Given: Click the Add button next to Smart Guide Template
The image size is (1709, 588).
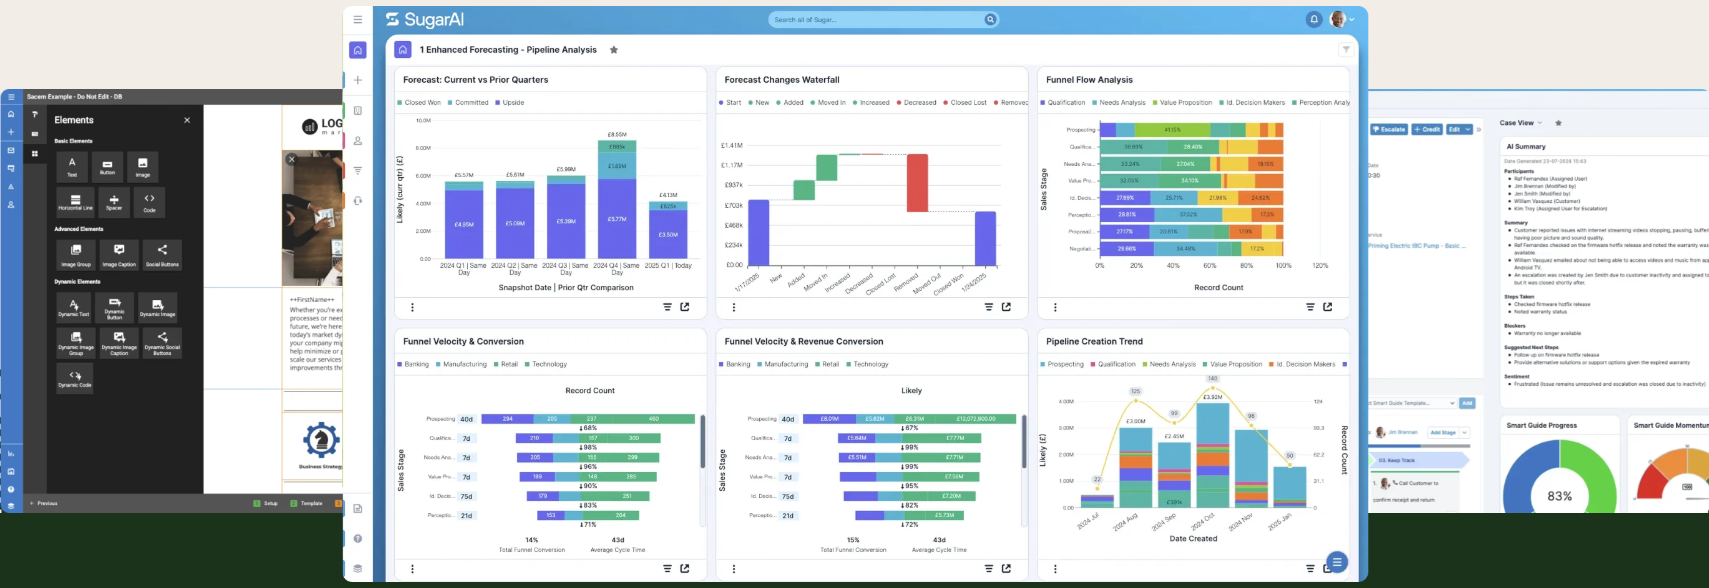Looking at the screenshot, I should coord(1467,403).
